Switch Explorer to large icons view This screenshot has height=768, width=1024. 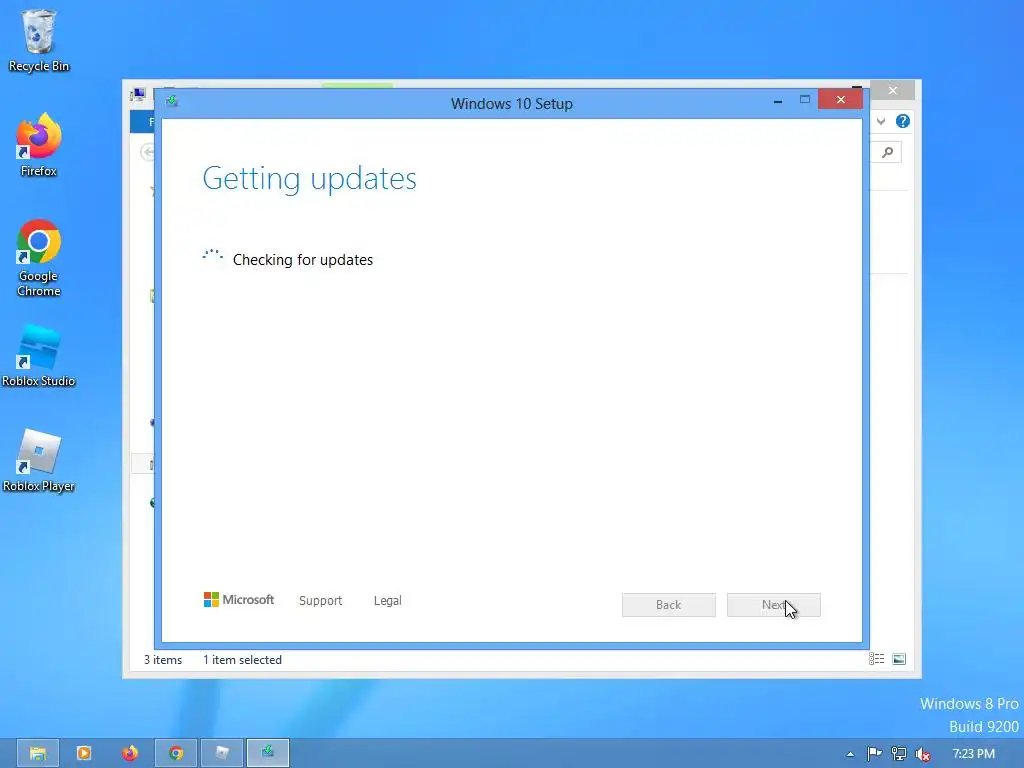click(x=899, y=659)
